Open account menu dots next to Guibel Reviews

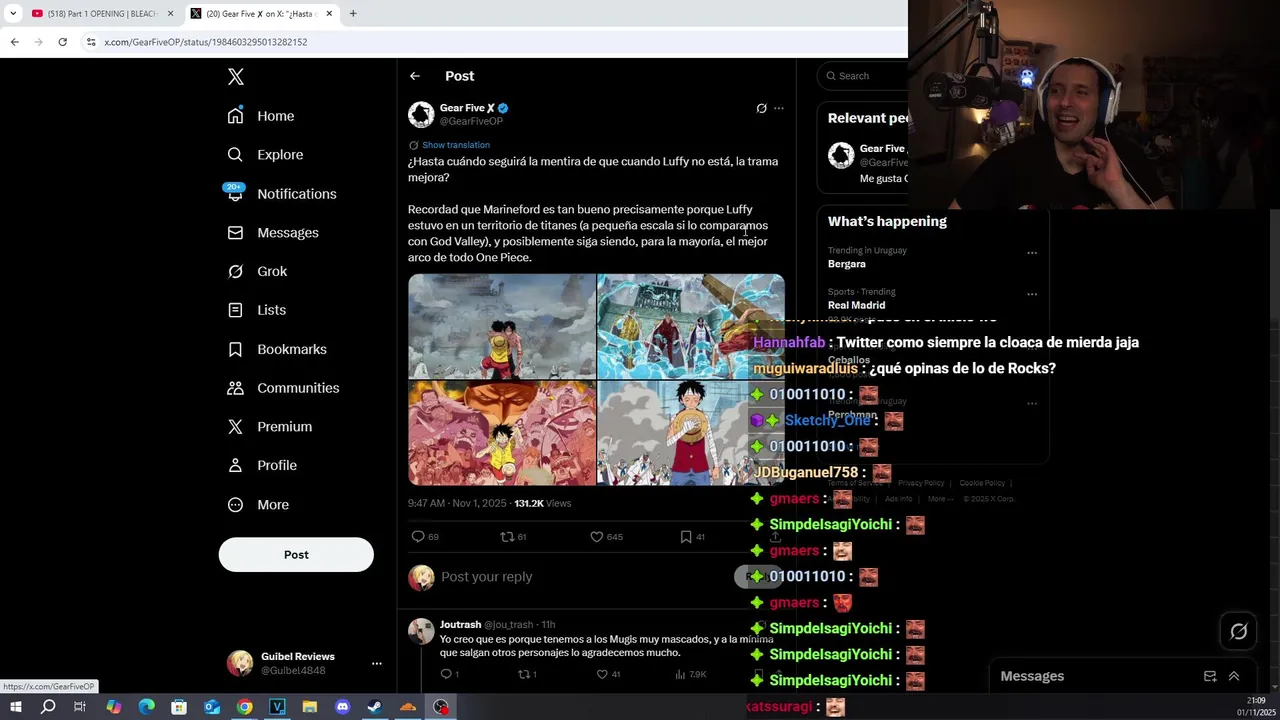pos(377,663)
